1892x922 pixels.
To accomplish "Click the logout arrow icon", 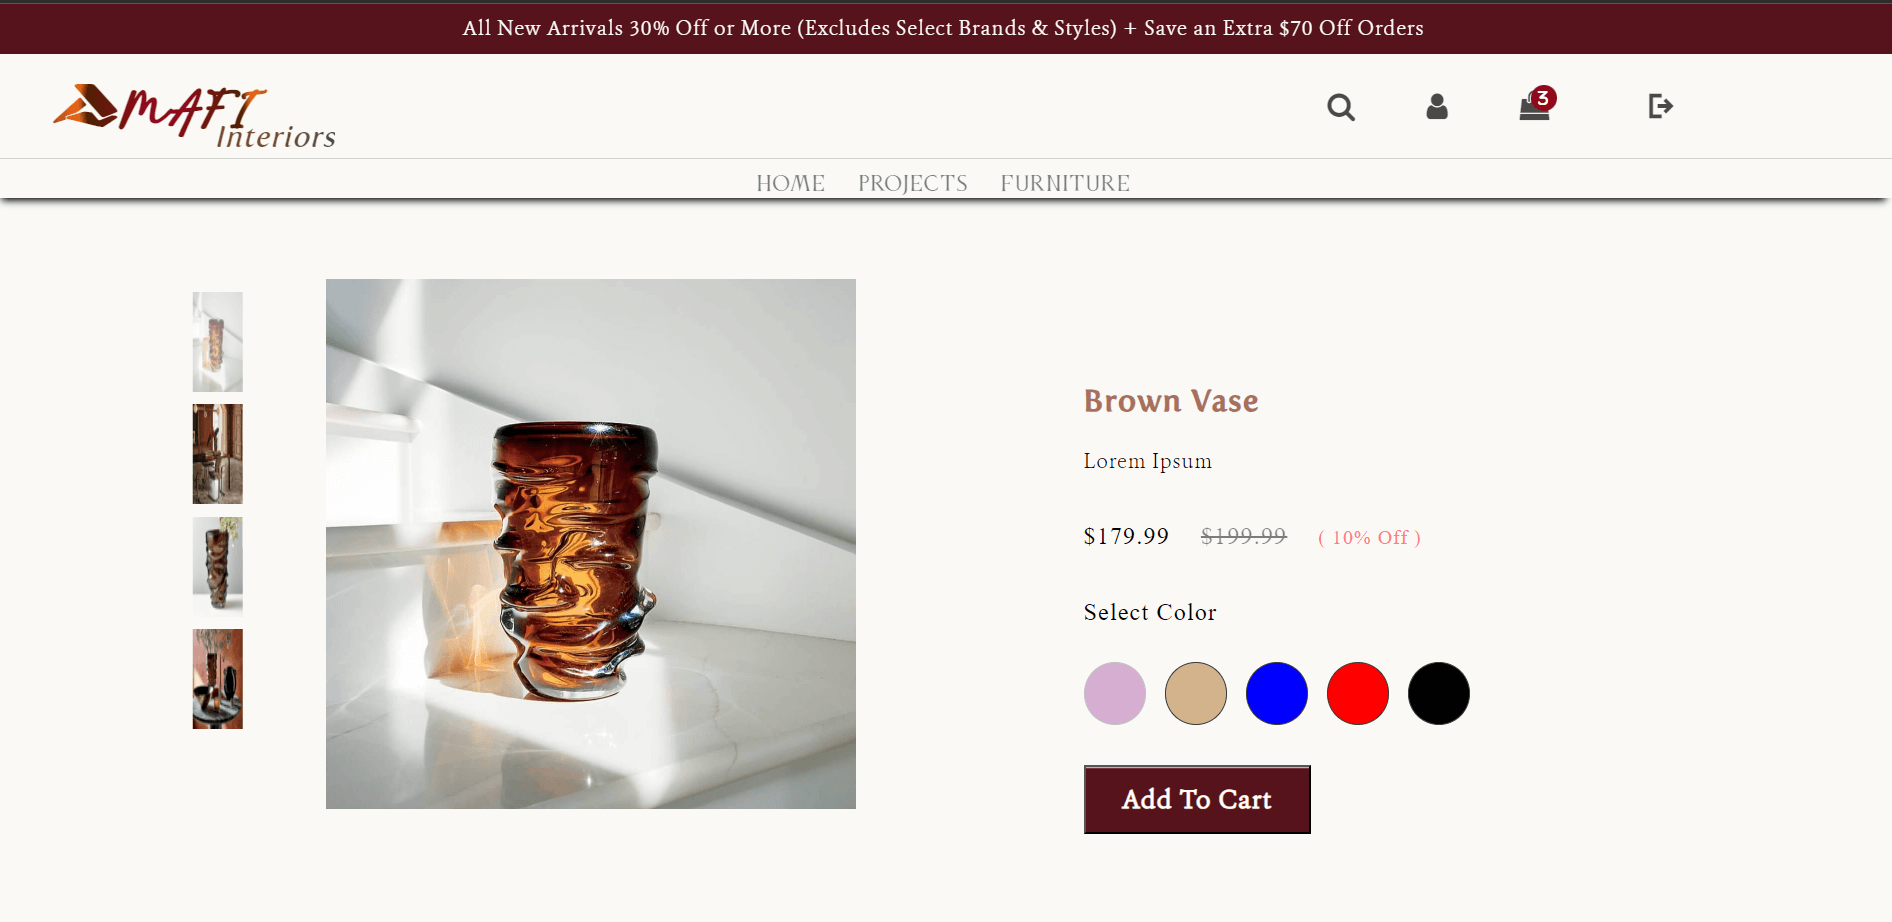I will pyautogui.click(x=1660, y=106).
